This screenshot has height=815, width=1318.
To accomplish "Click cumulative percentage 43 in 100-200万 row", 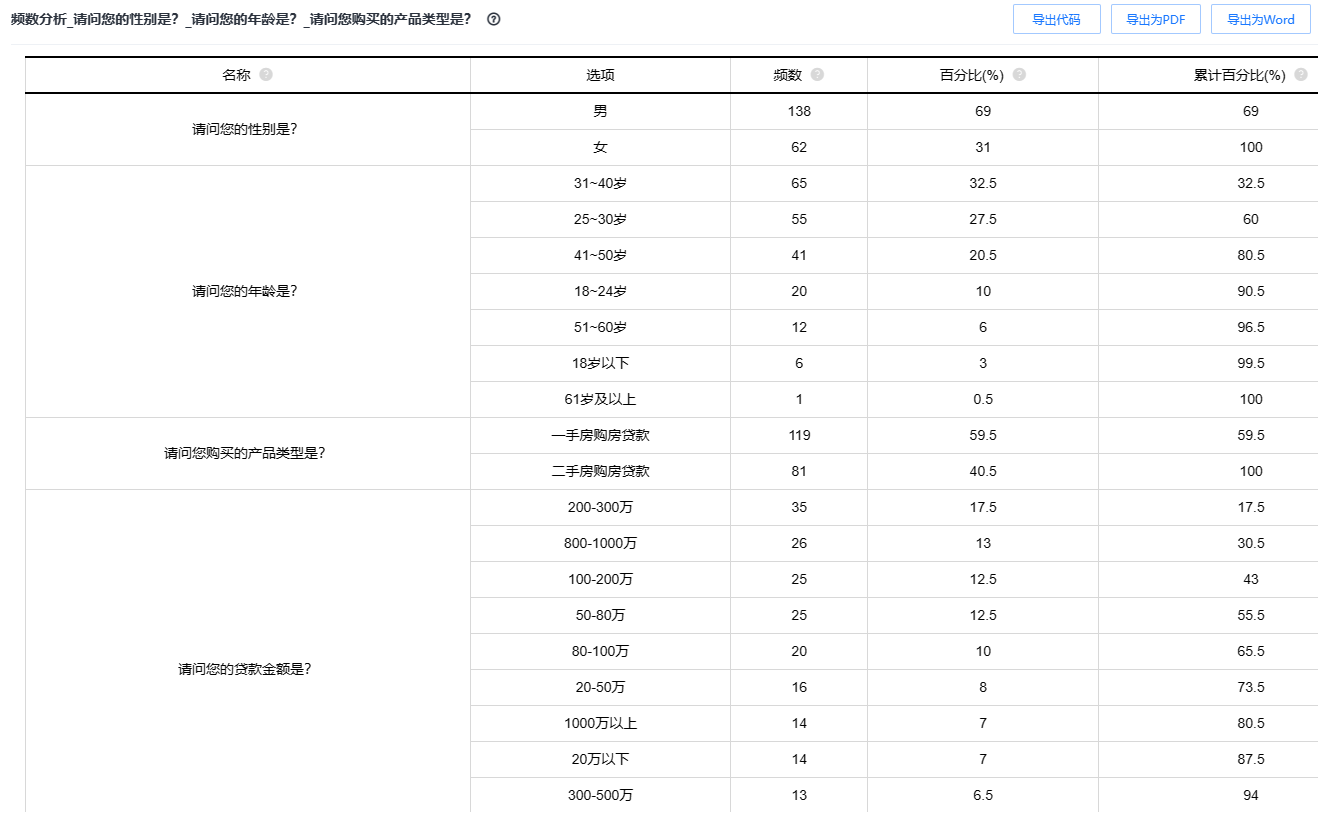I will [x=1251, y=579].
